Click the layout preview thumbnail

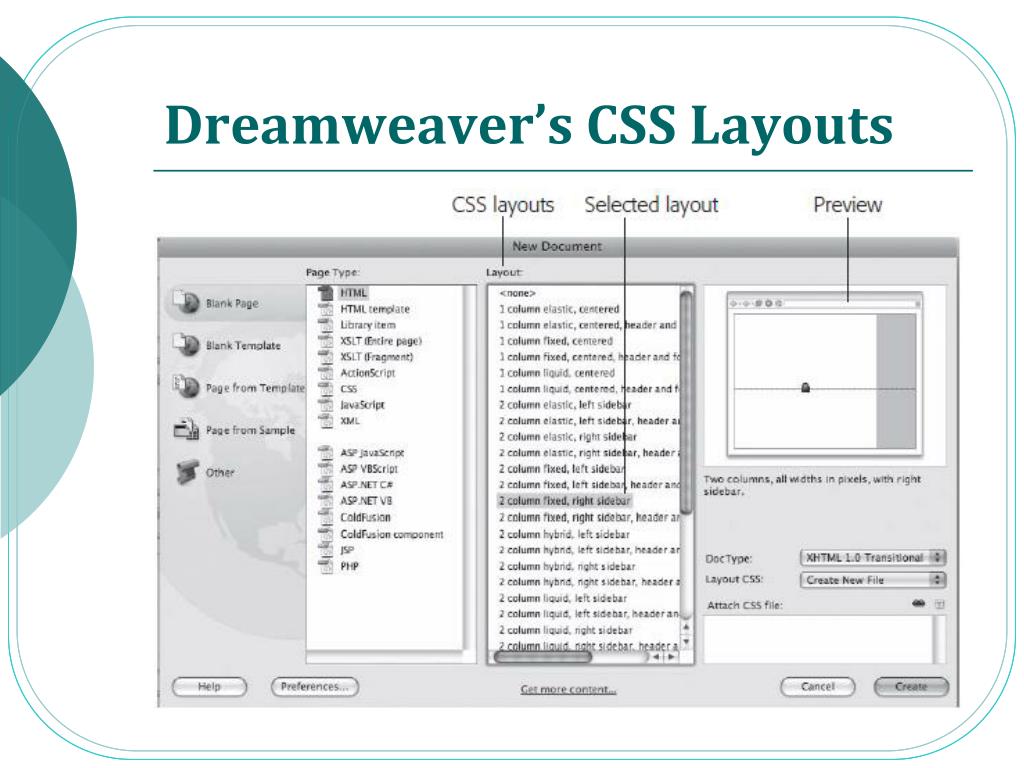pos(824,374)
